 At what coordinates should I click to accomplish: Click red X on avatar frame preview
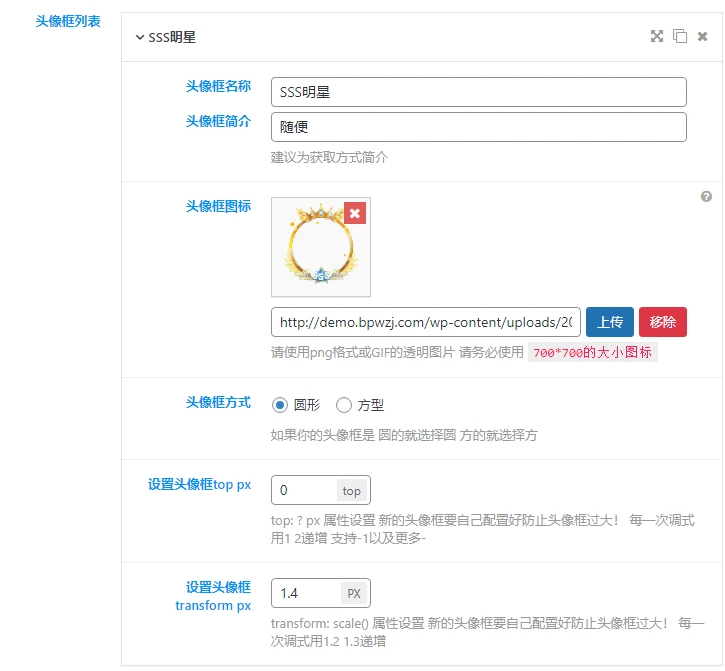[355, 213]
